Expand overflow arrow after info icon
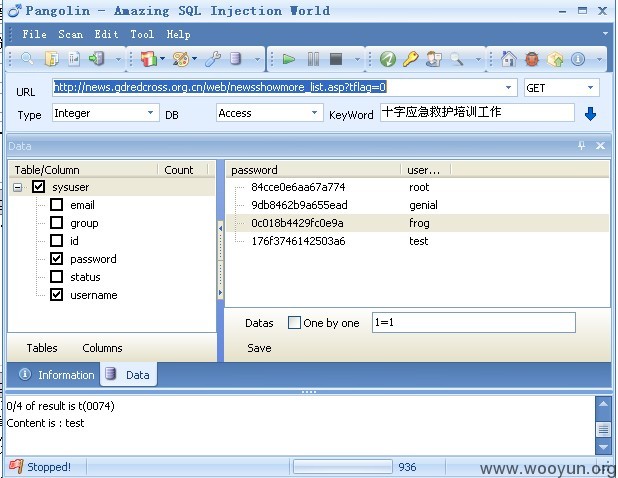This screenshot has width=618, height=478. [599, 60]
